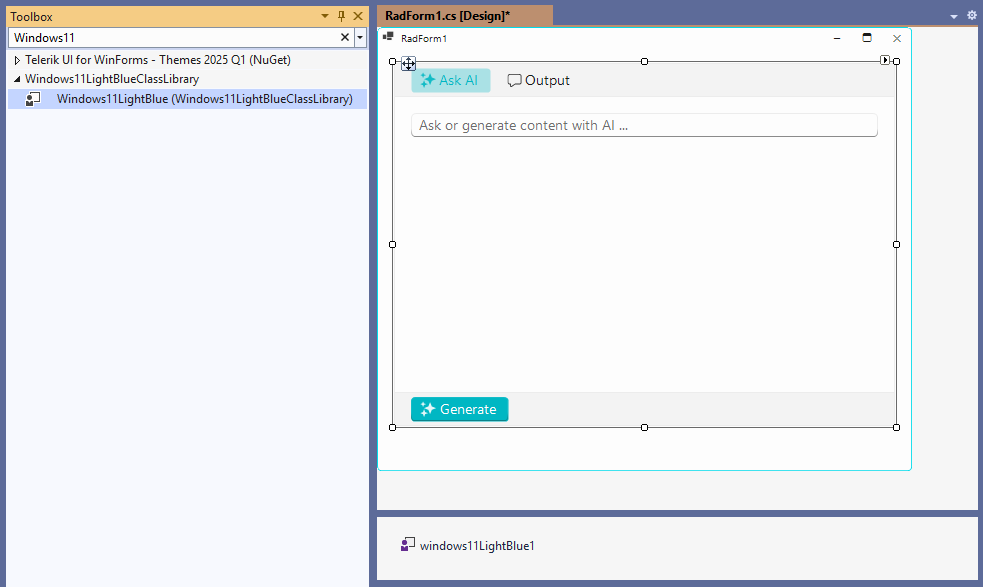This screenshot has height=587, width=983.
Task: Collapse the Windows11LightBlueClassLibrary group
Action: 15,78
